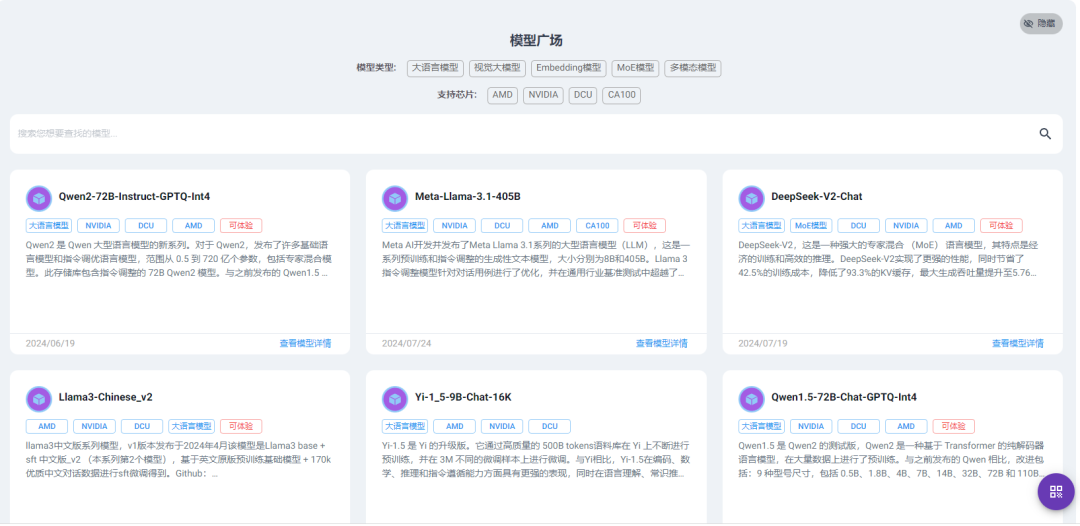Click 大语言模型 tag on Qwen2-72B-Instruct-GPTQ-Int4 card
The image size is (1080, 526).
tap(48, 226)
